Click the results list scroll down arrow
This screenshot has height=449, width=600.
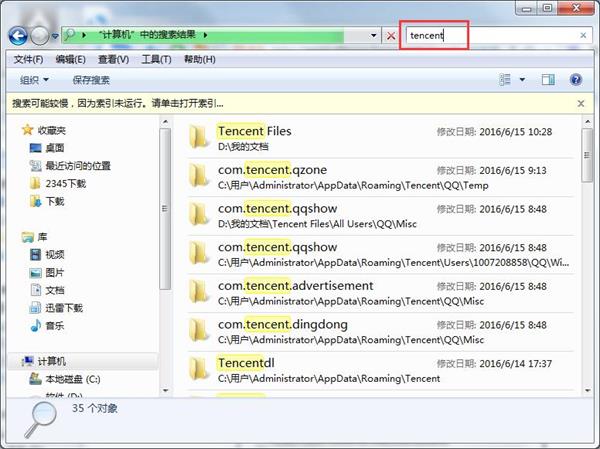(x=587, y=390)
